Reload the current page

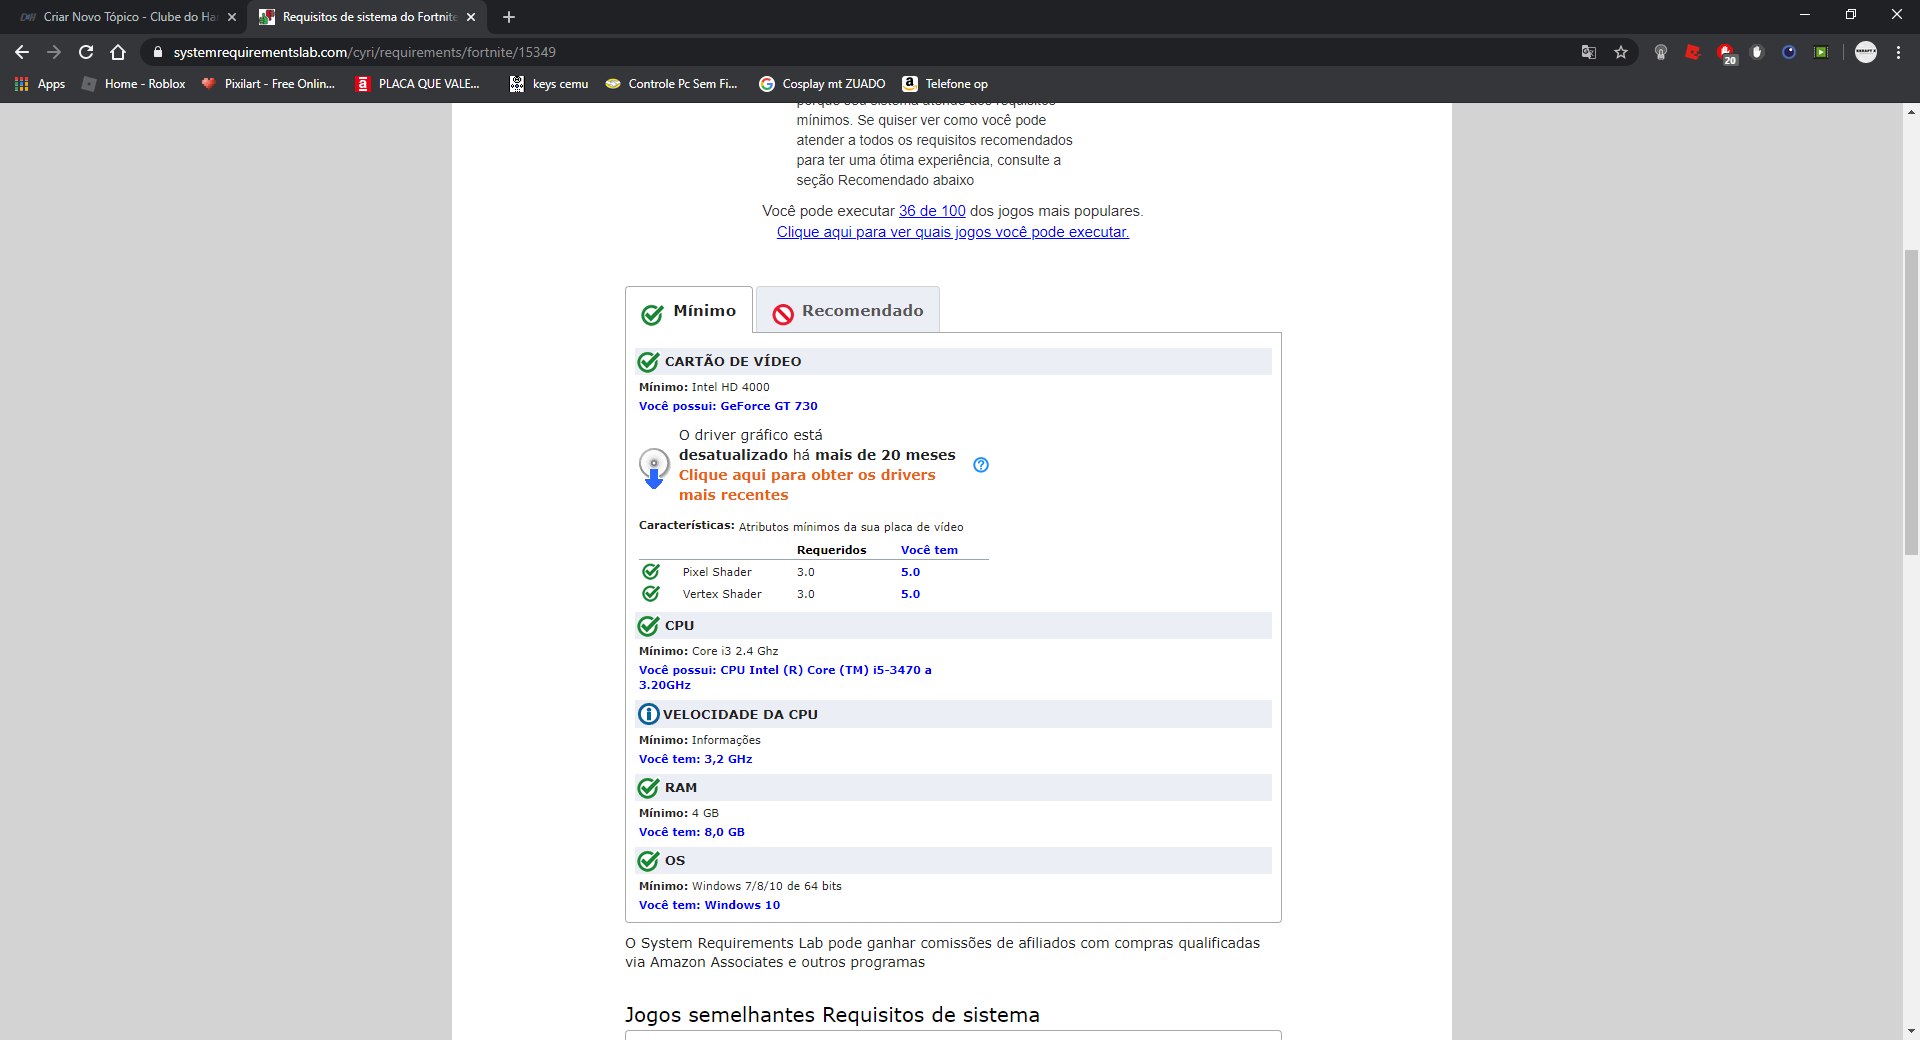pos(86,52)
